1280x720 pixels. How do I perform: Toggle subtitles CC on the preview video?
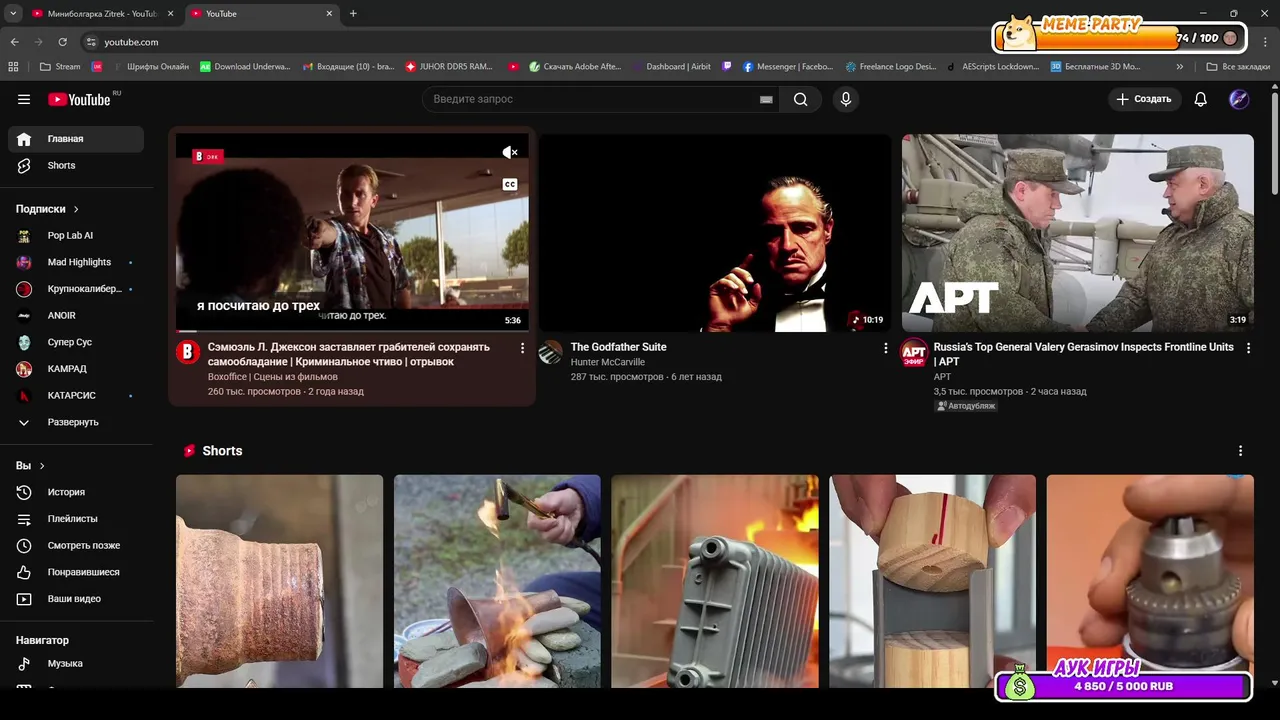[x=510, y=184]
